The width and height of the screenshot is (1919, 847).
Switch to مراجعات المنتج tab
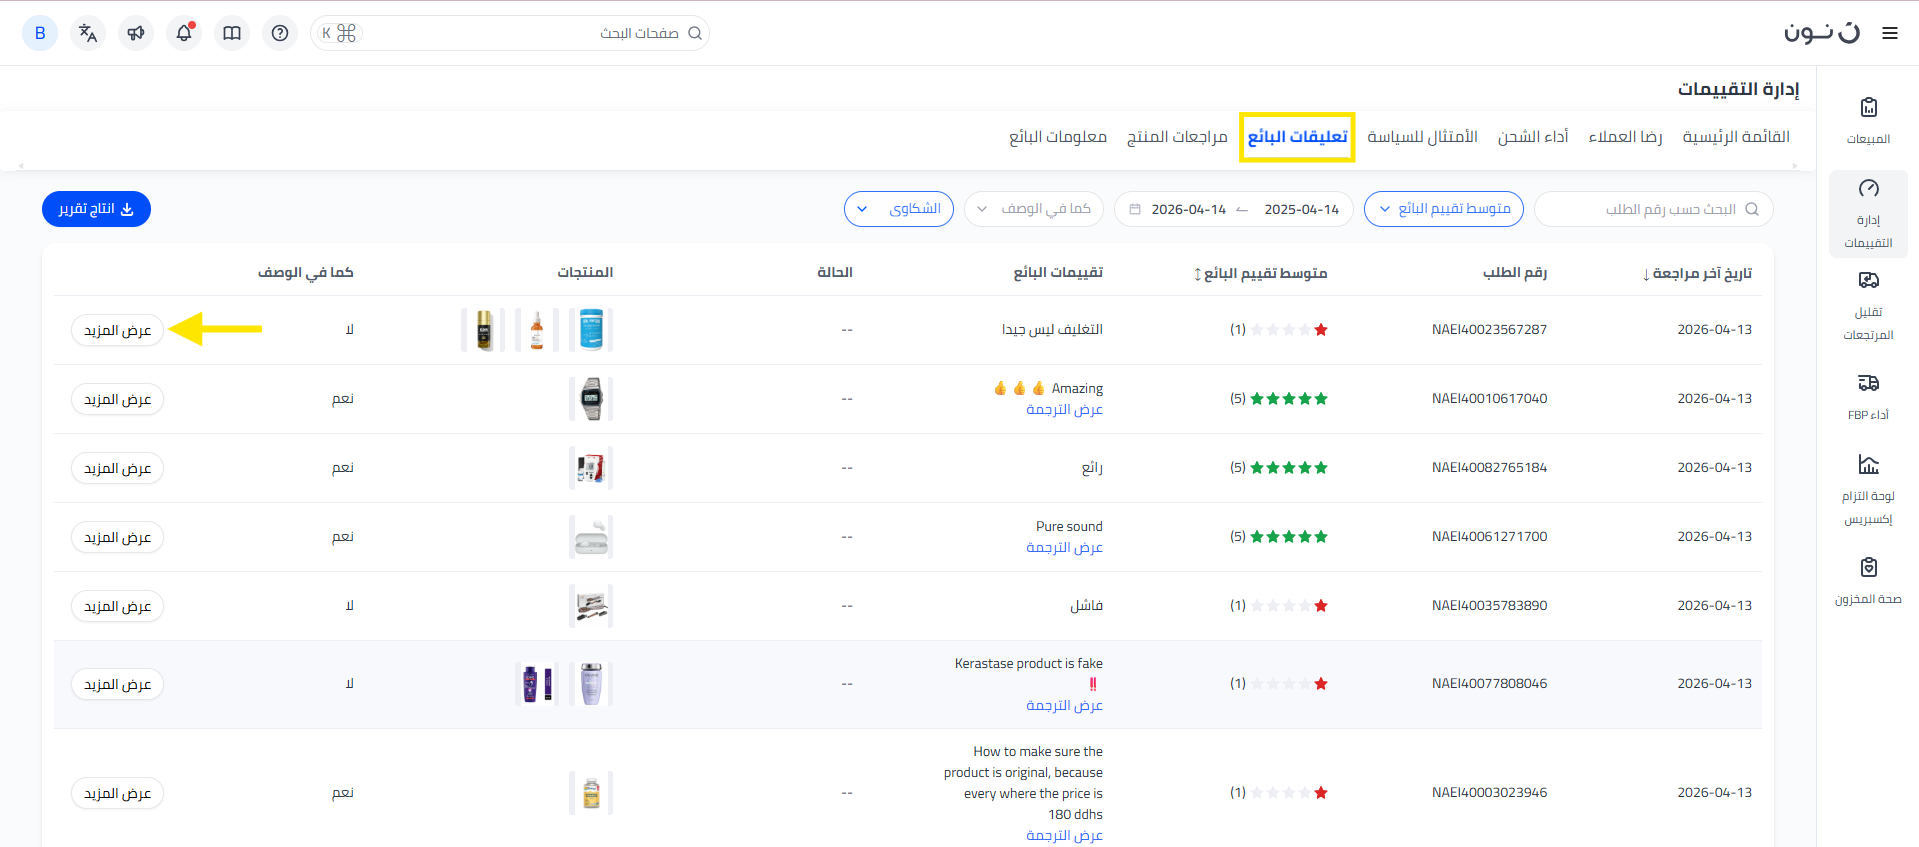pos(1176,137)
